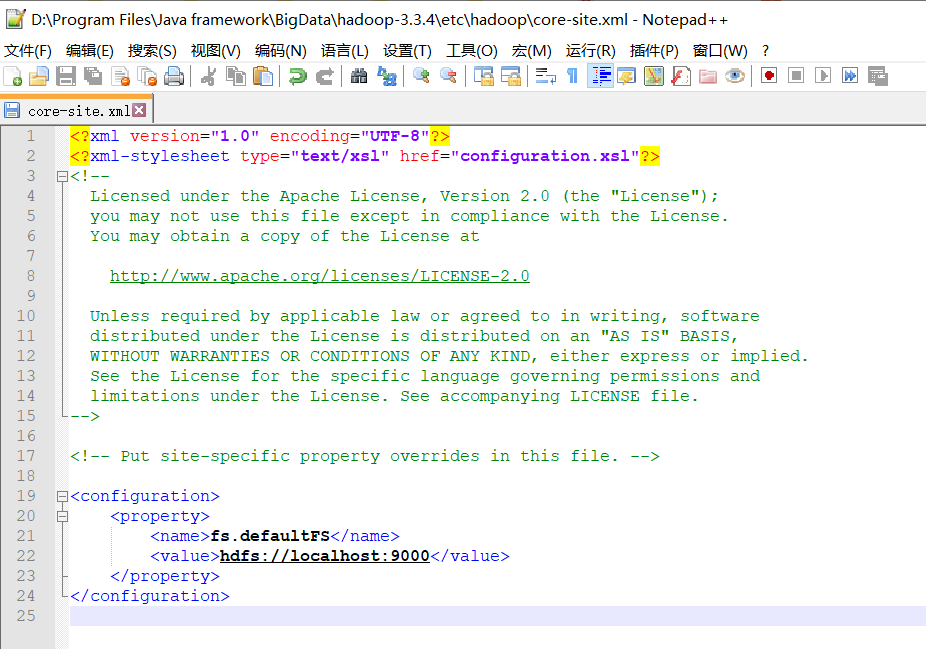926x649 pixels.
Task: Click the Close All toolbar icon
Action: 147,76
